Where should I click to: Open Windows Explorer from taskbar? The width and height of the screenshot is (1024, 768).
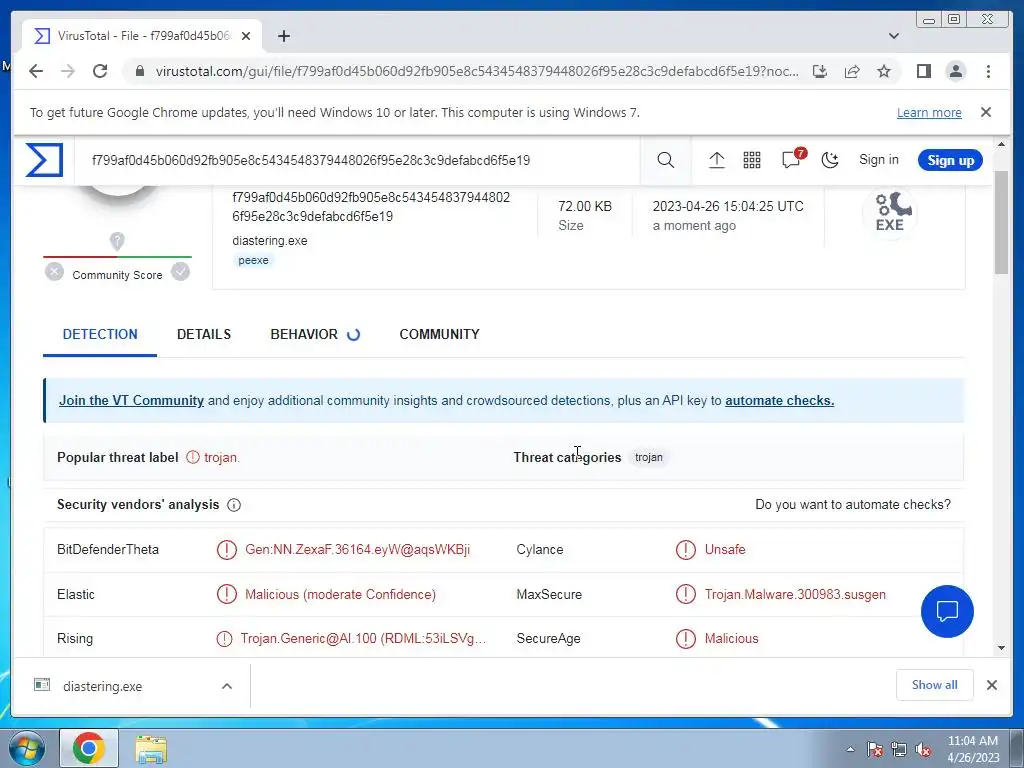[151, 748]
